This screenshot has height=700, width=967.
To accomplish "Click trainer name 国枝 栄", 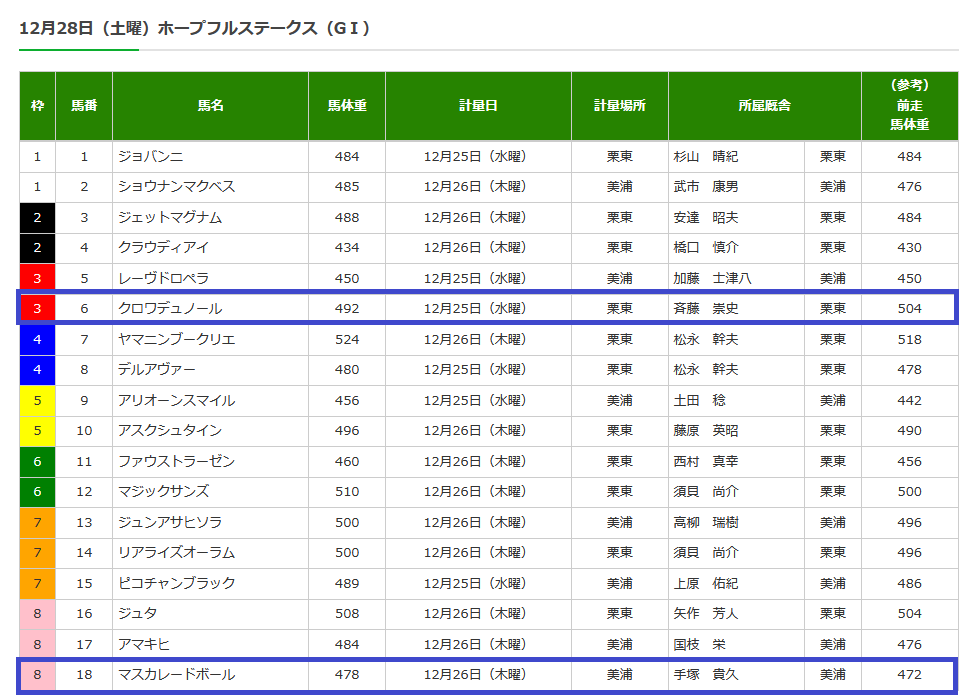I will point(699,645).
